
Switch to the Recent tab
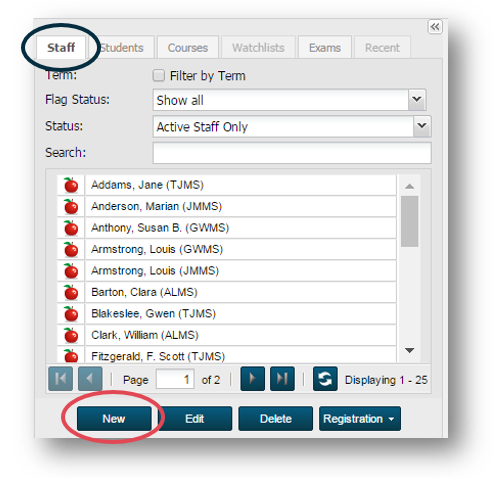(382, 47)
